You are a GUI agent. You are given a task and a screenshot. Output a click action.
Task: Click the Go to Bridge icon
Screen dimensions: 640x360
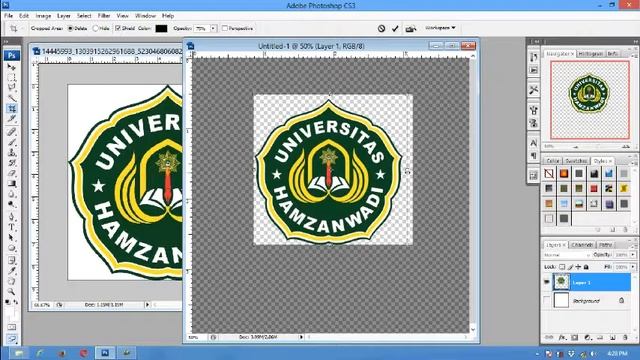[411, 29]
